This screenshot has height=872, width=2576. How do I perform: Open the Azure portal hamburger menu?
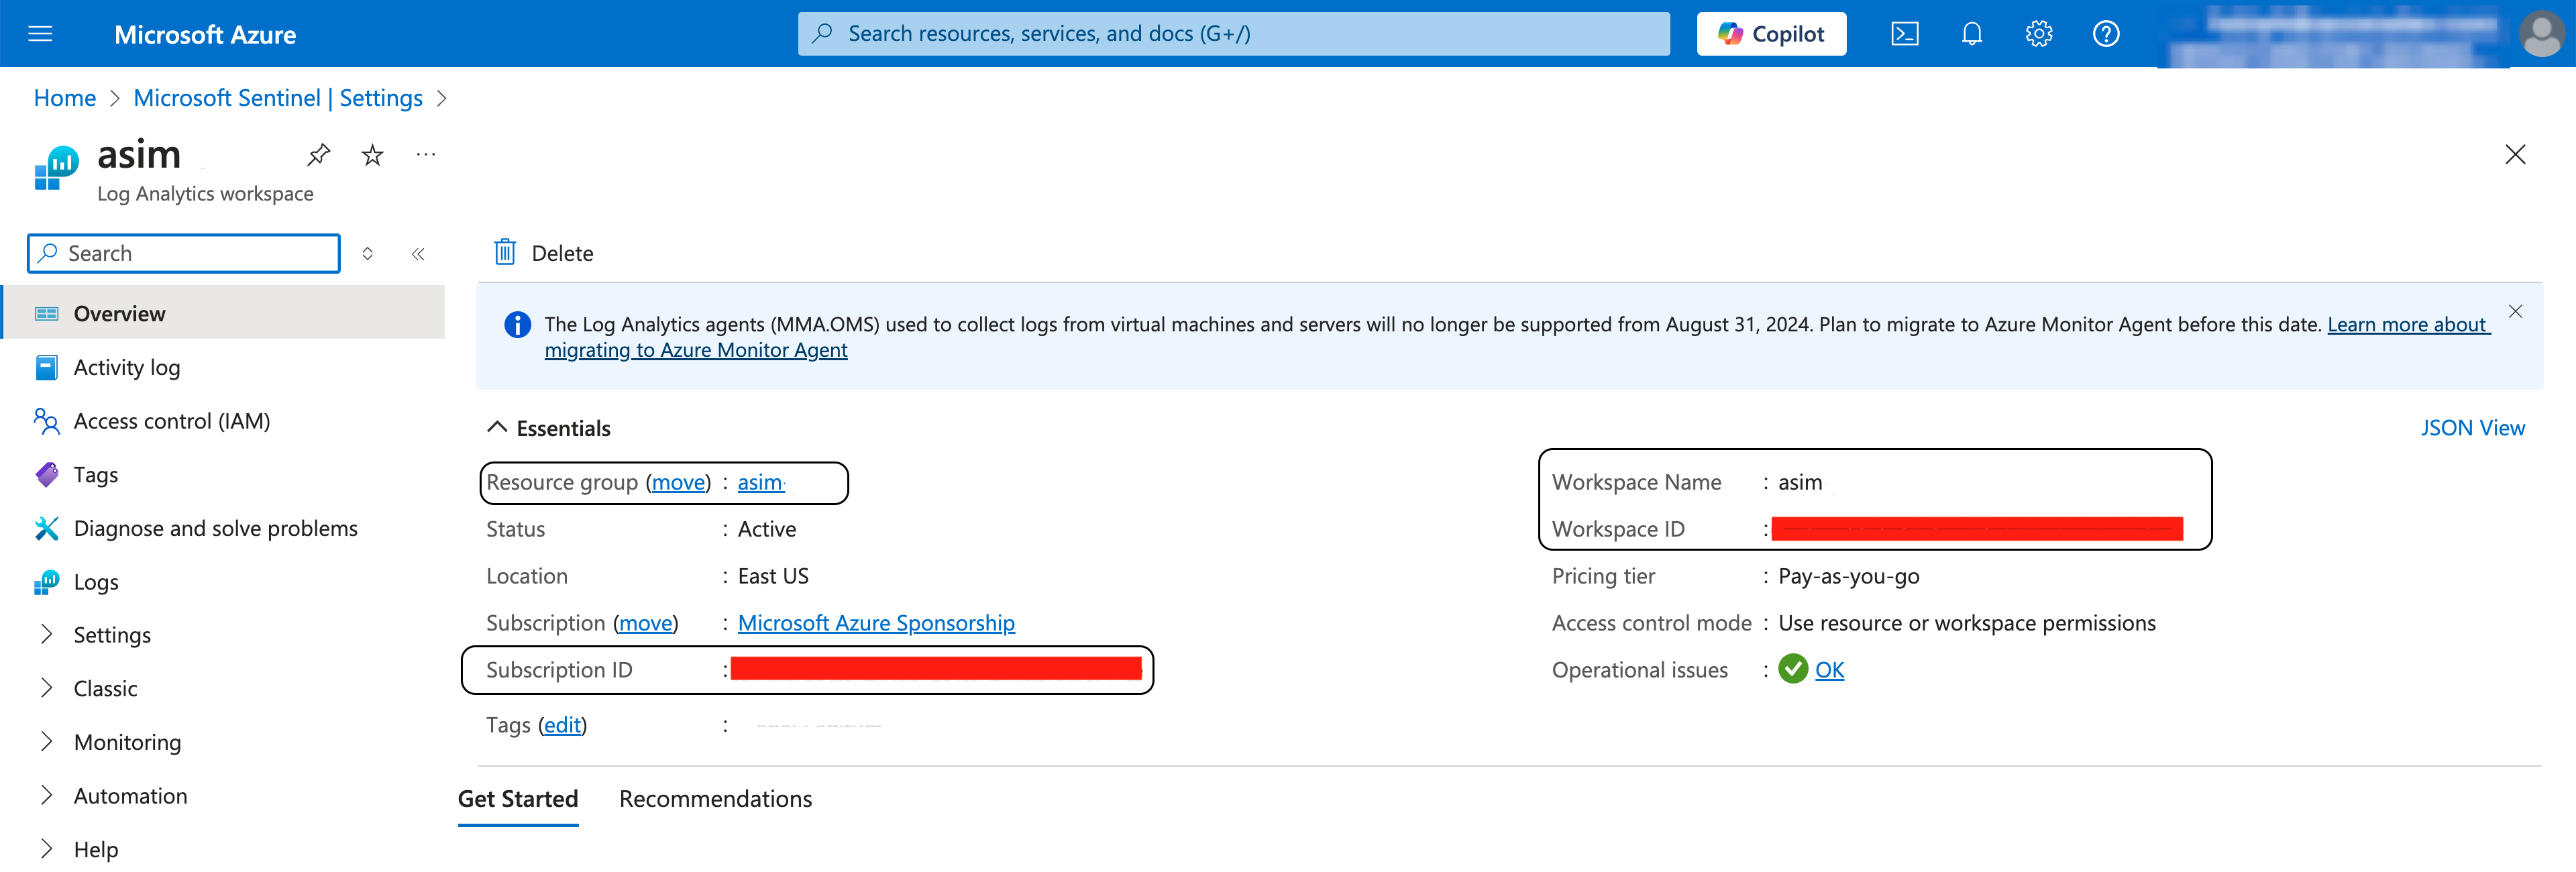click(x=40, y=34)
